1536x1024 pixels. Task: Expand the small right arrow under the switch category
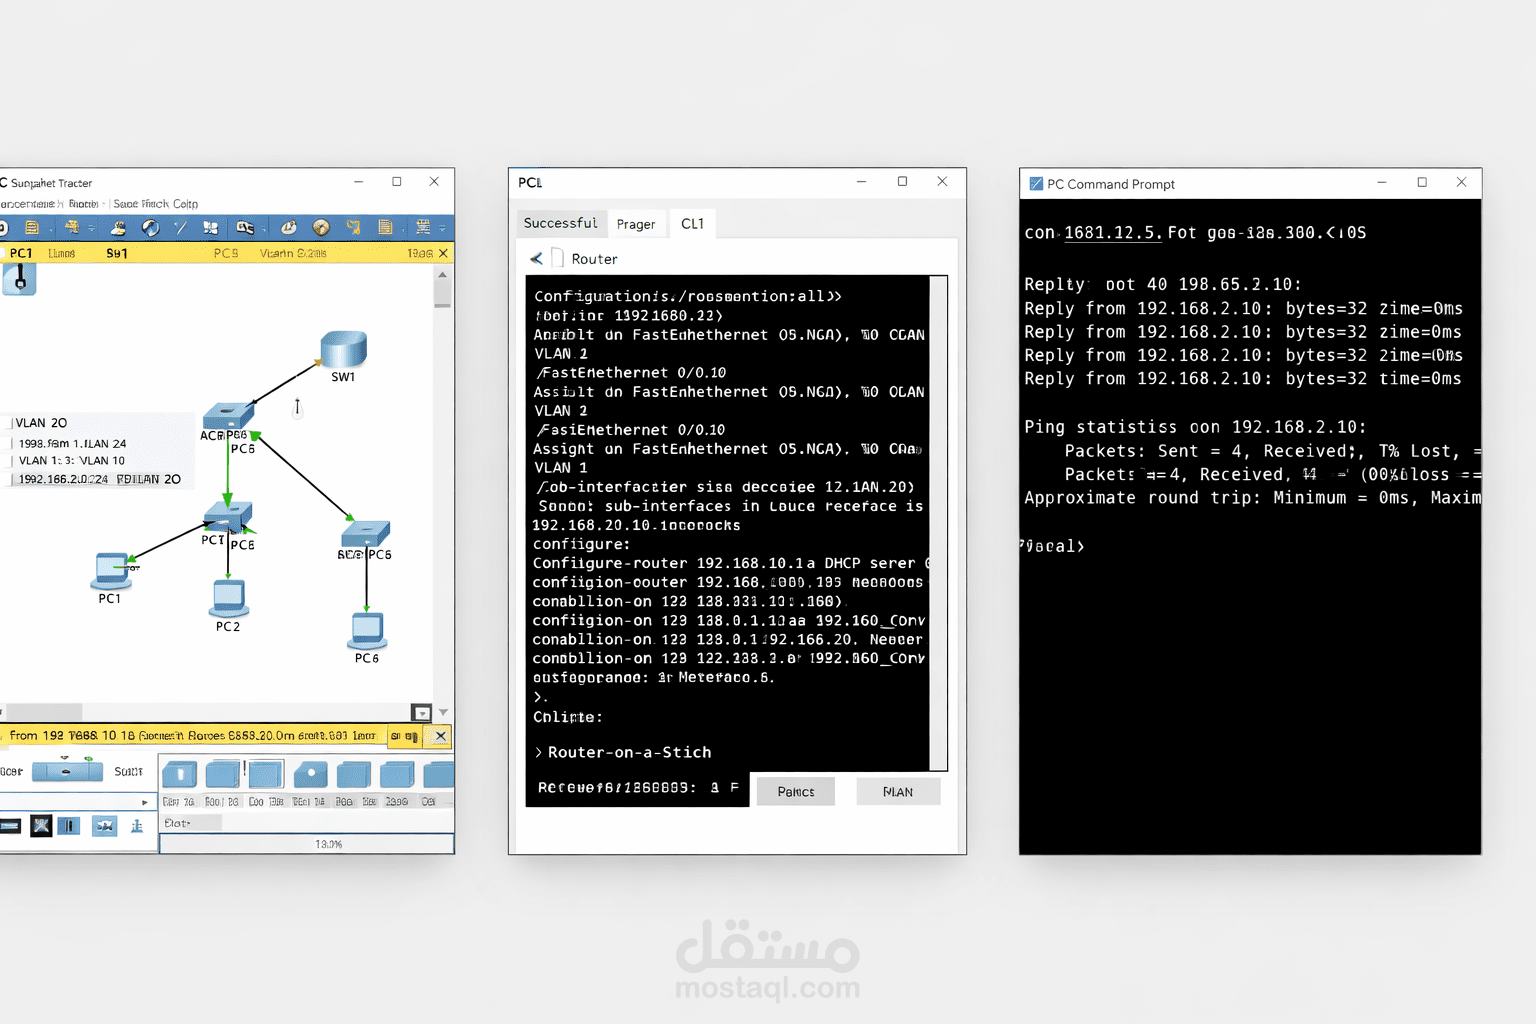[145, 802]
